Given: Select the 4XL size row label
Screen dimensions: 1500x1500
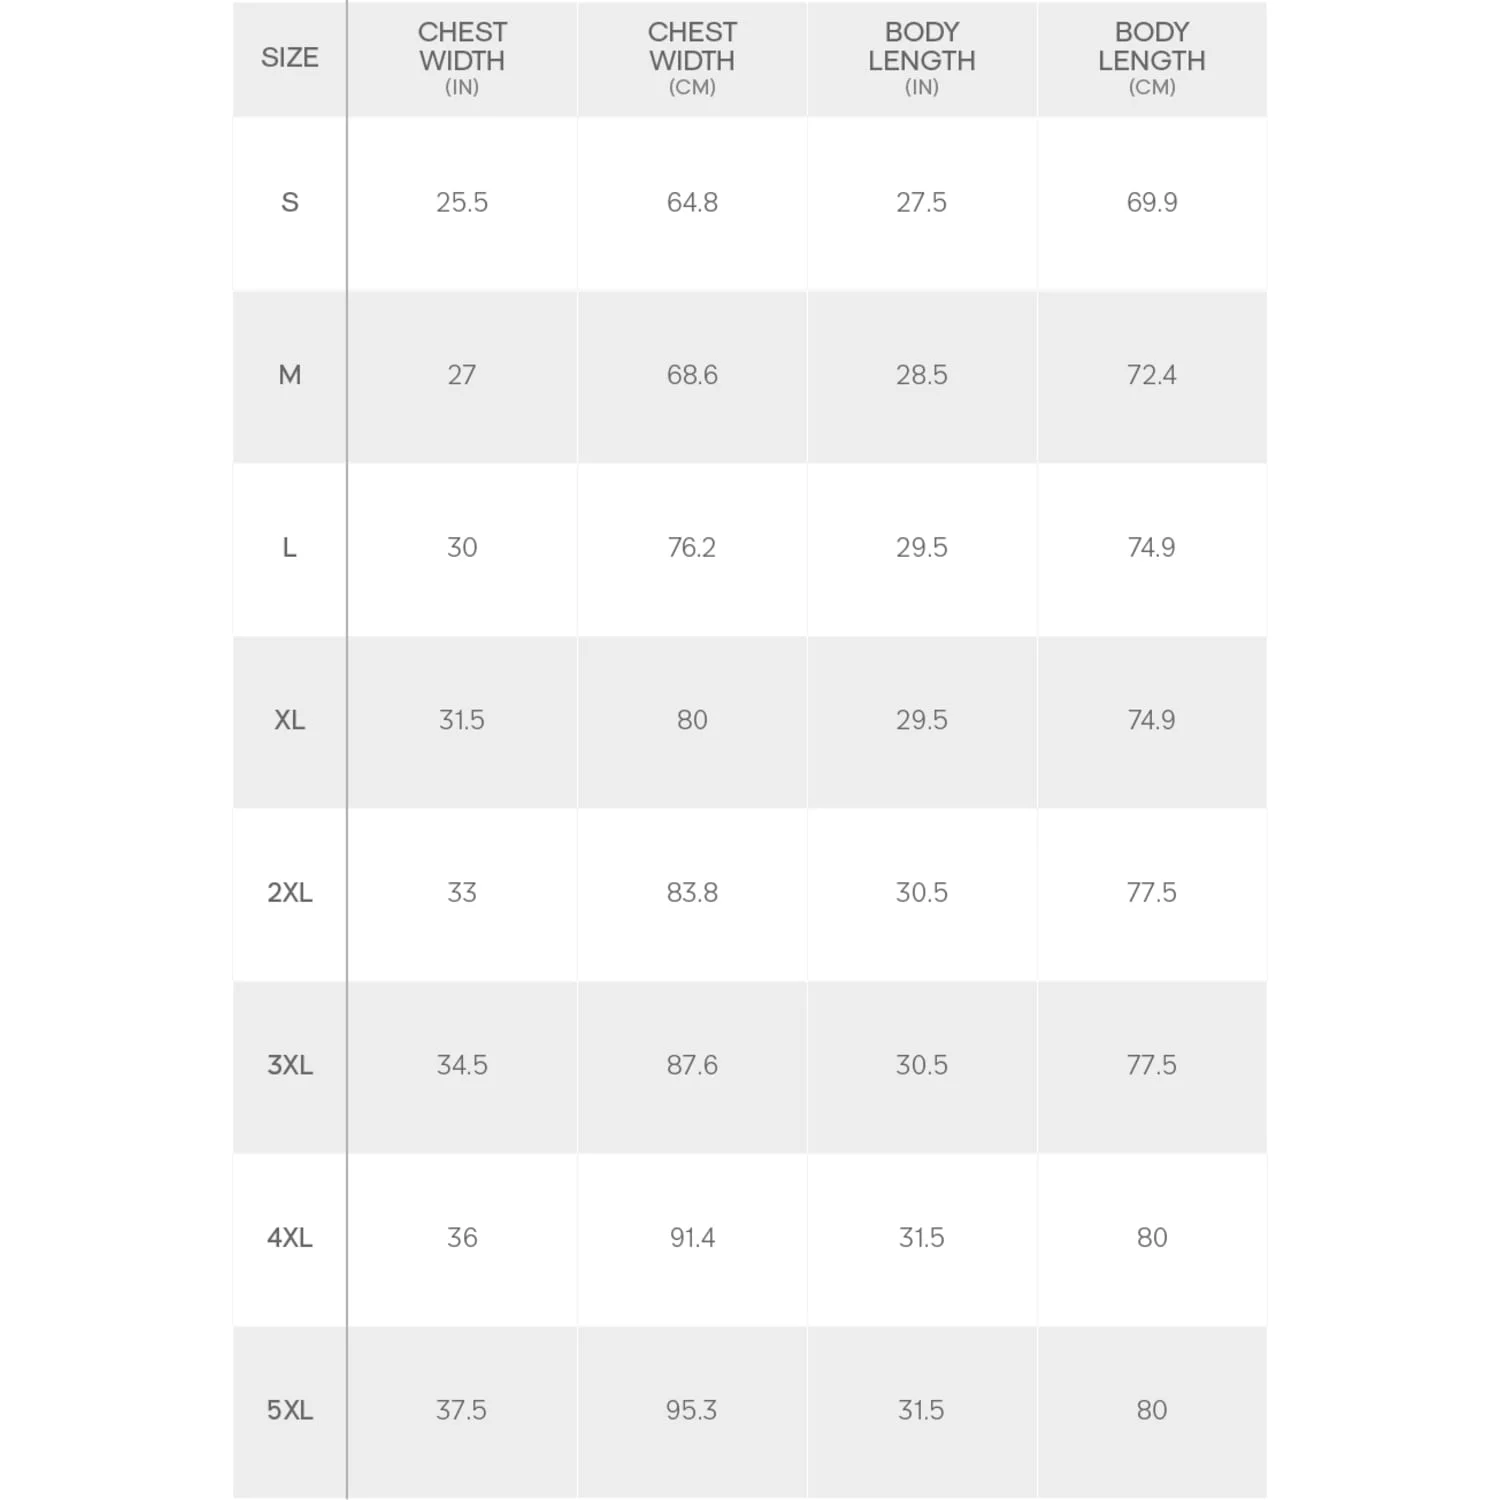Looking at the screenshot, I should click(290, 1238).
